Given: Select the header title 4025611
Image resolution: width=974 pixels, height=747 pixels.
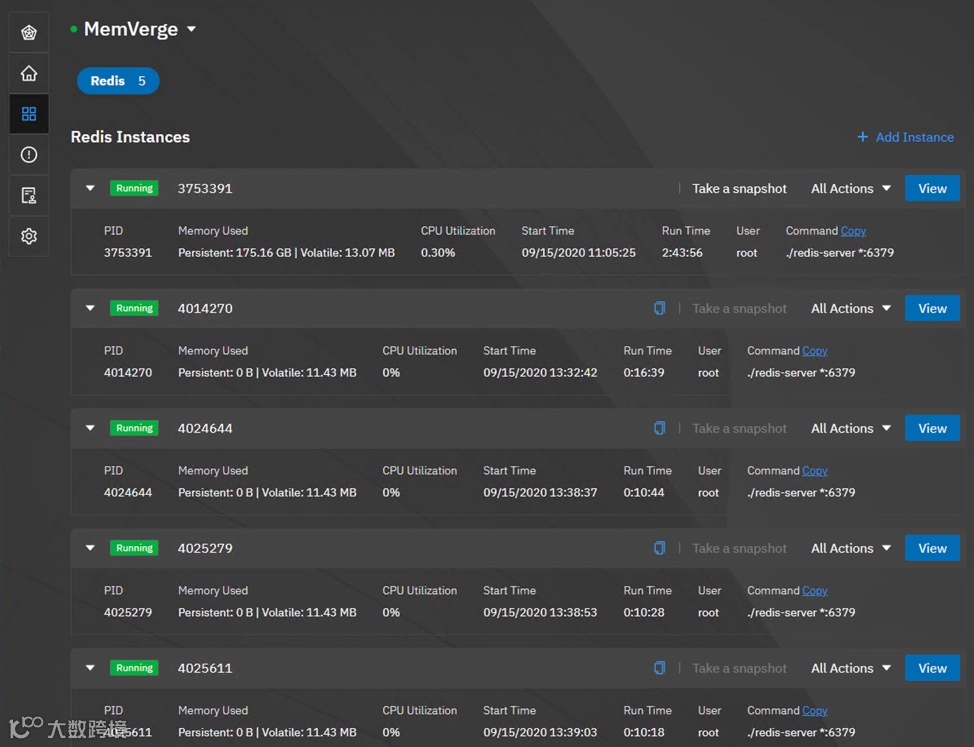Looking at the screenshot, I should (205, 668).
